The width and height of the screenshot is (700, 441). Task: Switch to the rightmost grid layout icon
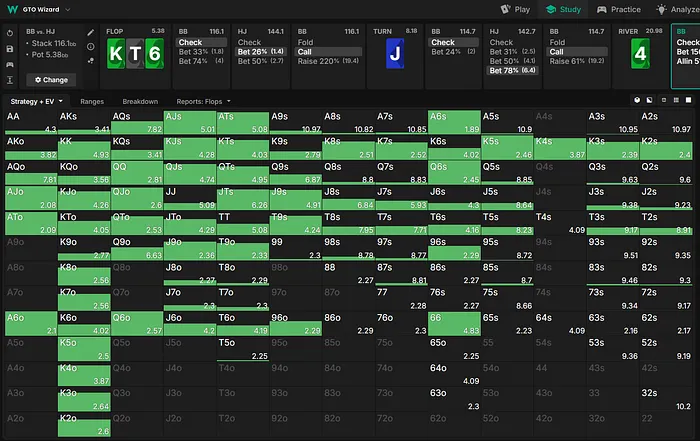(x=686, y=101)
